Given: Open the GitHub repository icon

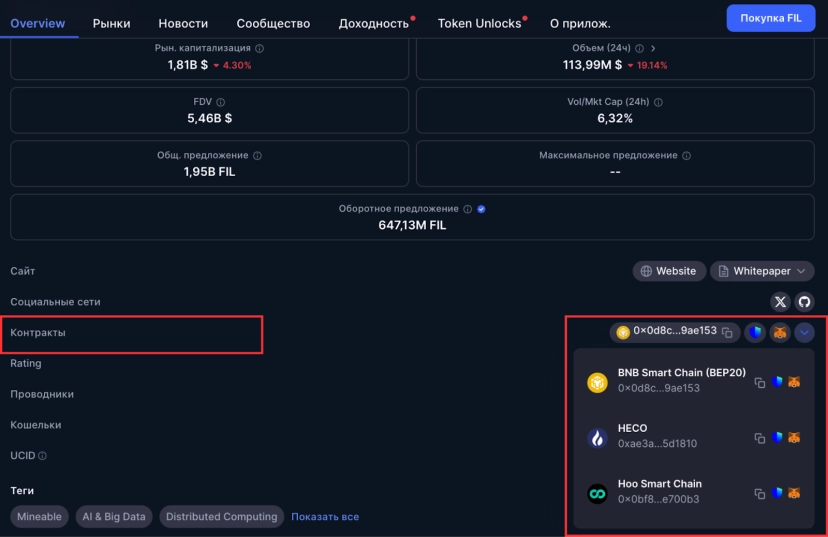Looking at the screenshot, I should 804,302.
